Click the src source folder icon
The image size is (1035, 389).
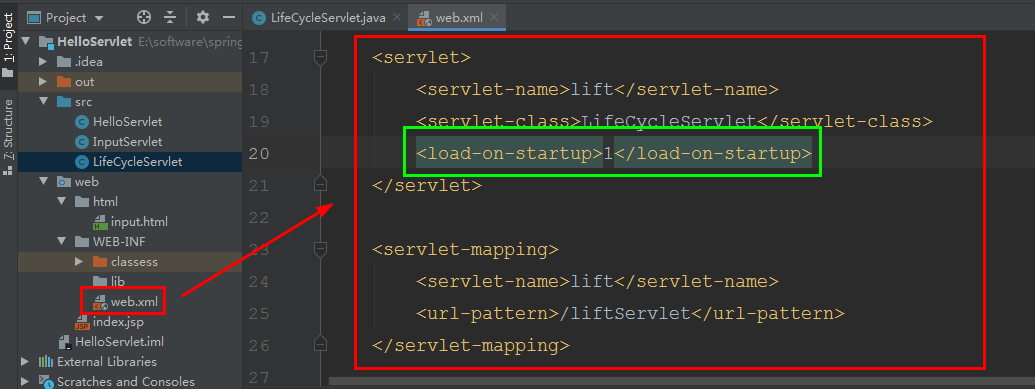coord(64,102)
